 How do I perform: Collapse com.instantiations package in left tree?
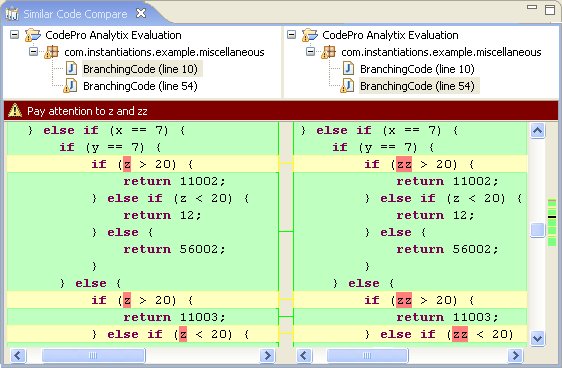[33, 52]
